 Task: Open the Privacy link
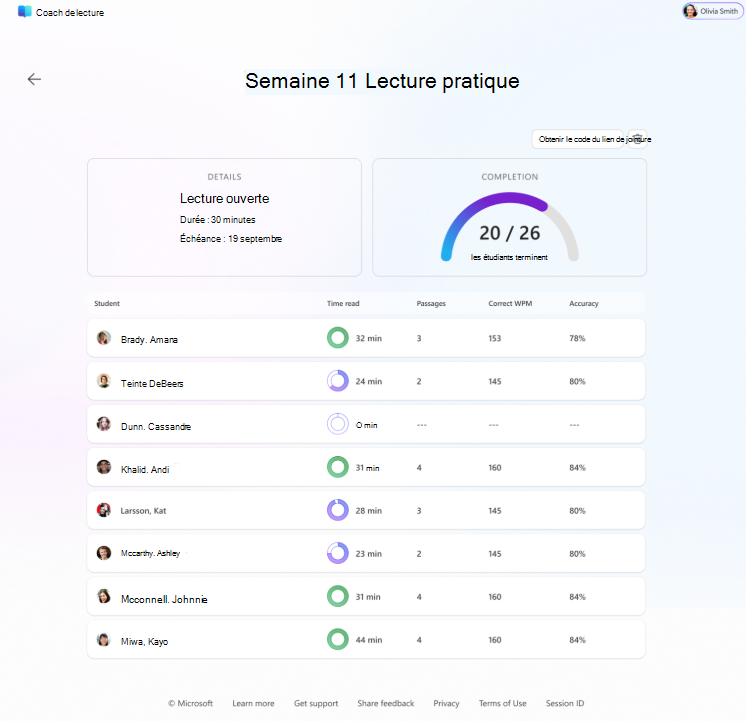pos(446,703)
